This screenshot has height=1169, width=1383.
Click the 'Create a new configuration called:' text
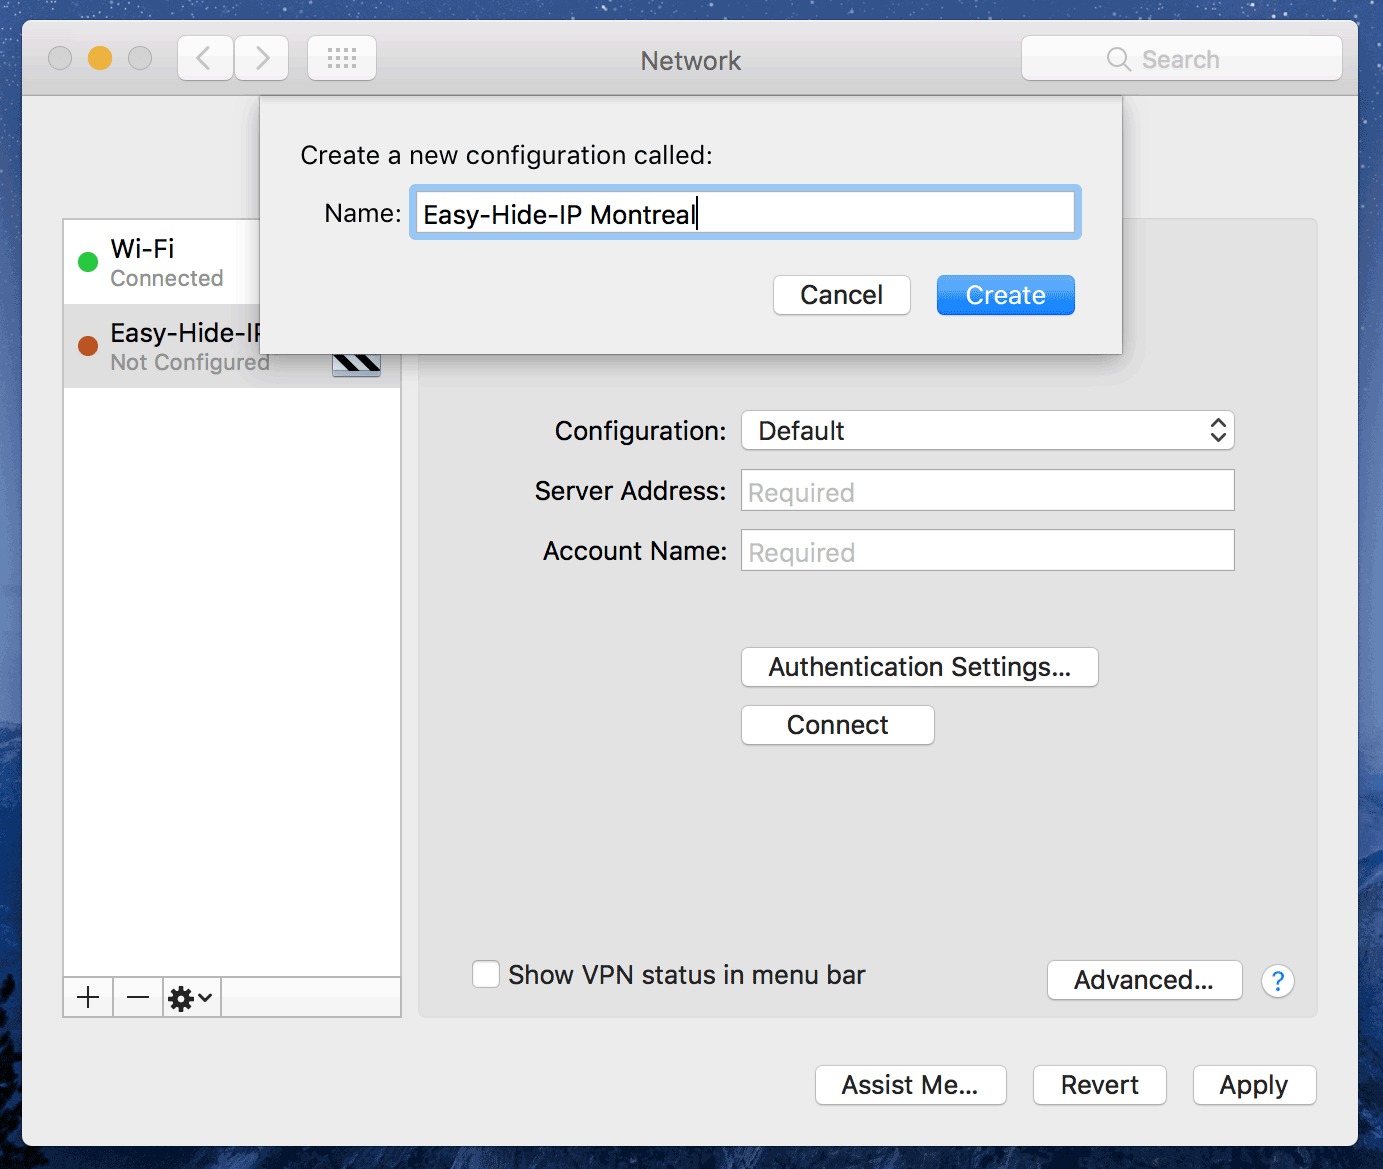click(507, 156)
